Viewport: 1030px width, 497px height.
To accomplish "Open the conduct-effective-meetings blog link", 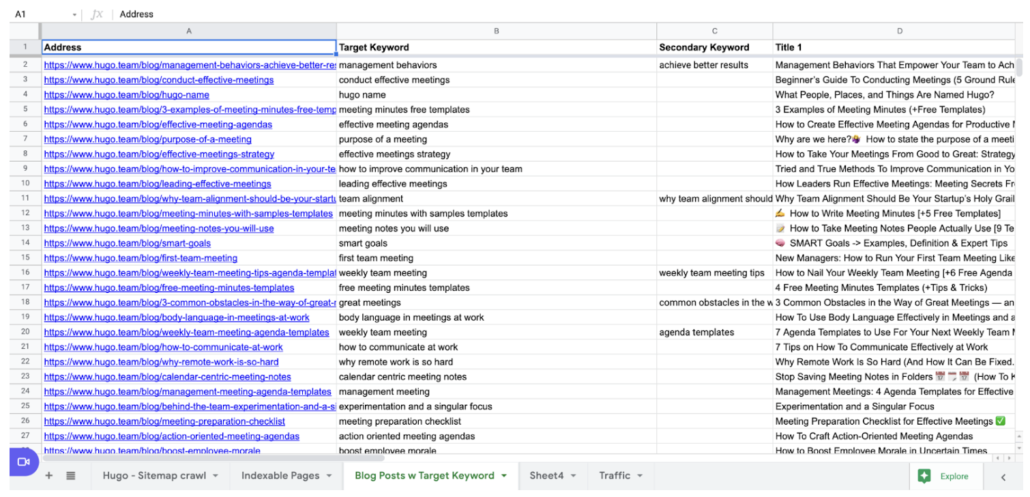I will pos(159,80).
